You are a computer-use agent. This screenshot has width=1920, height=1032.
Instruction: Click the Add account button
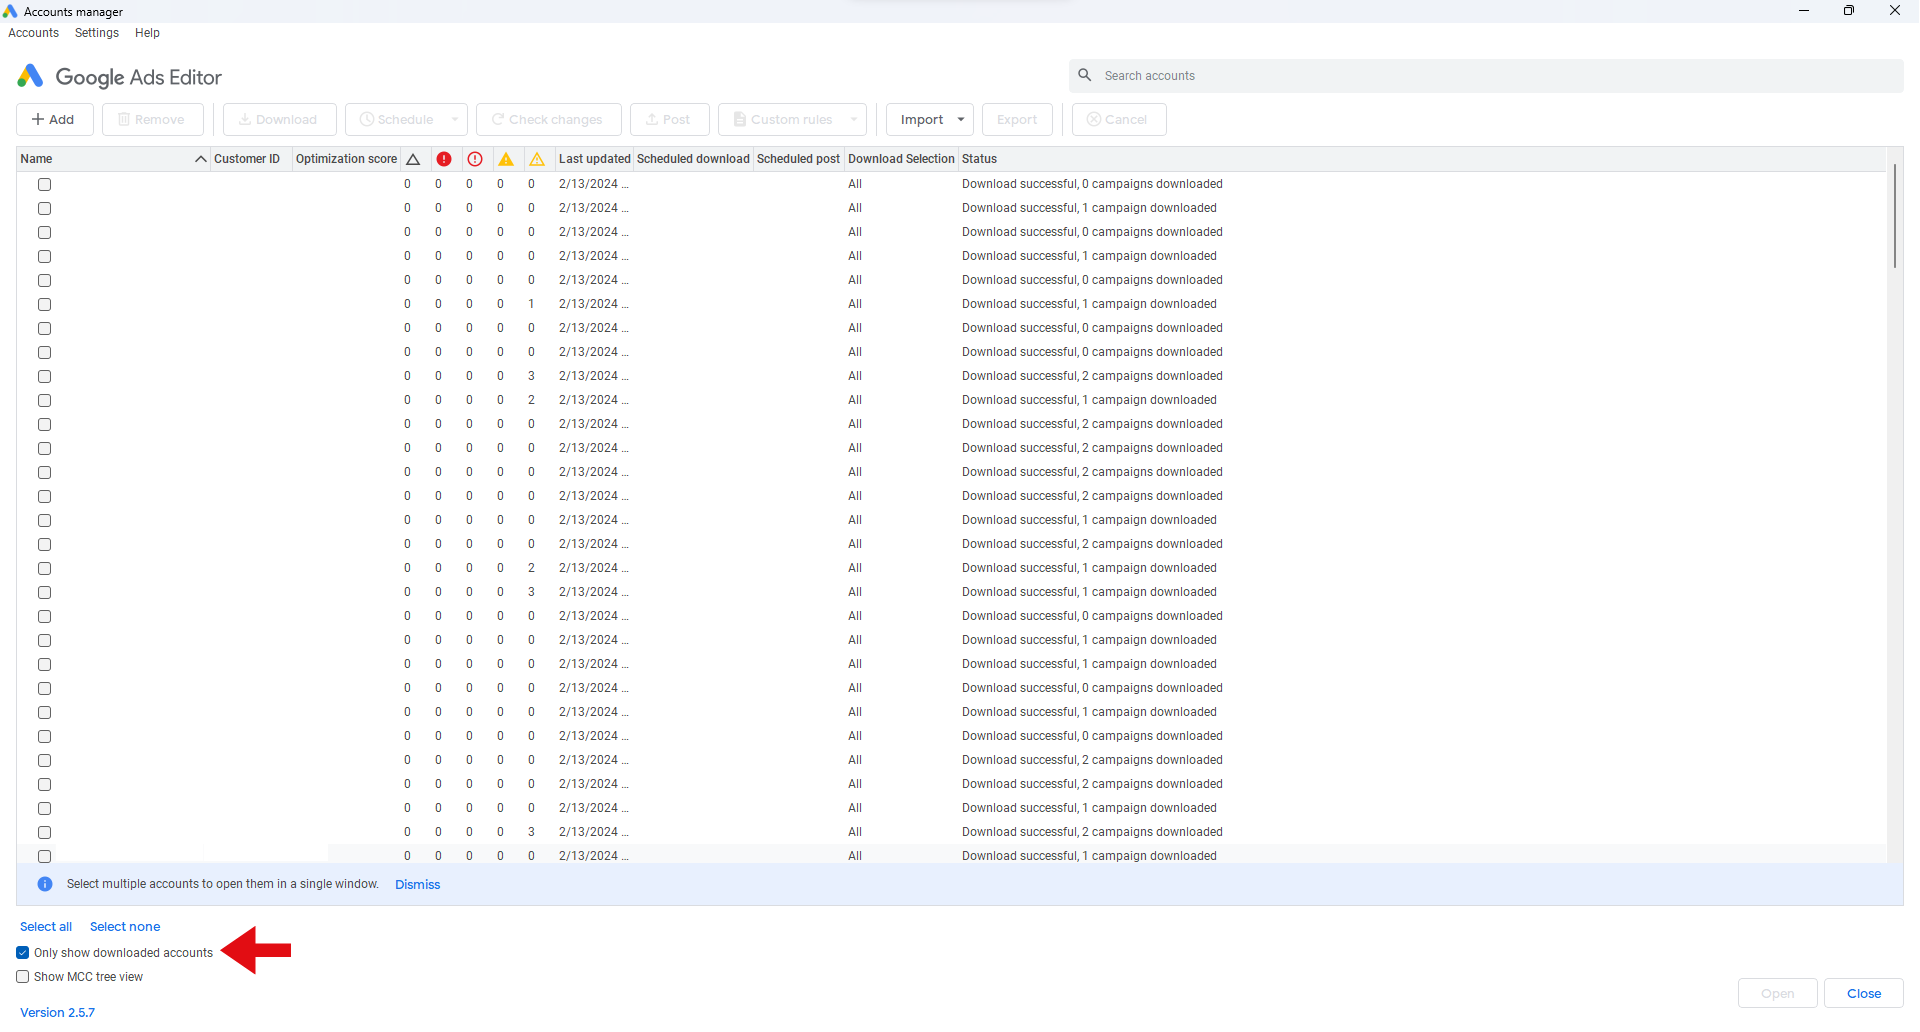[55, 119]
